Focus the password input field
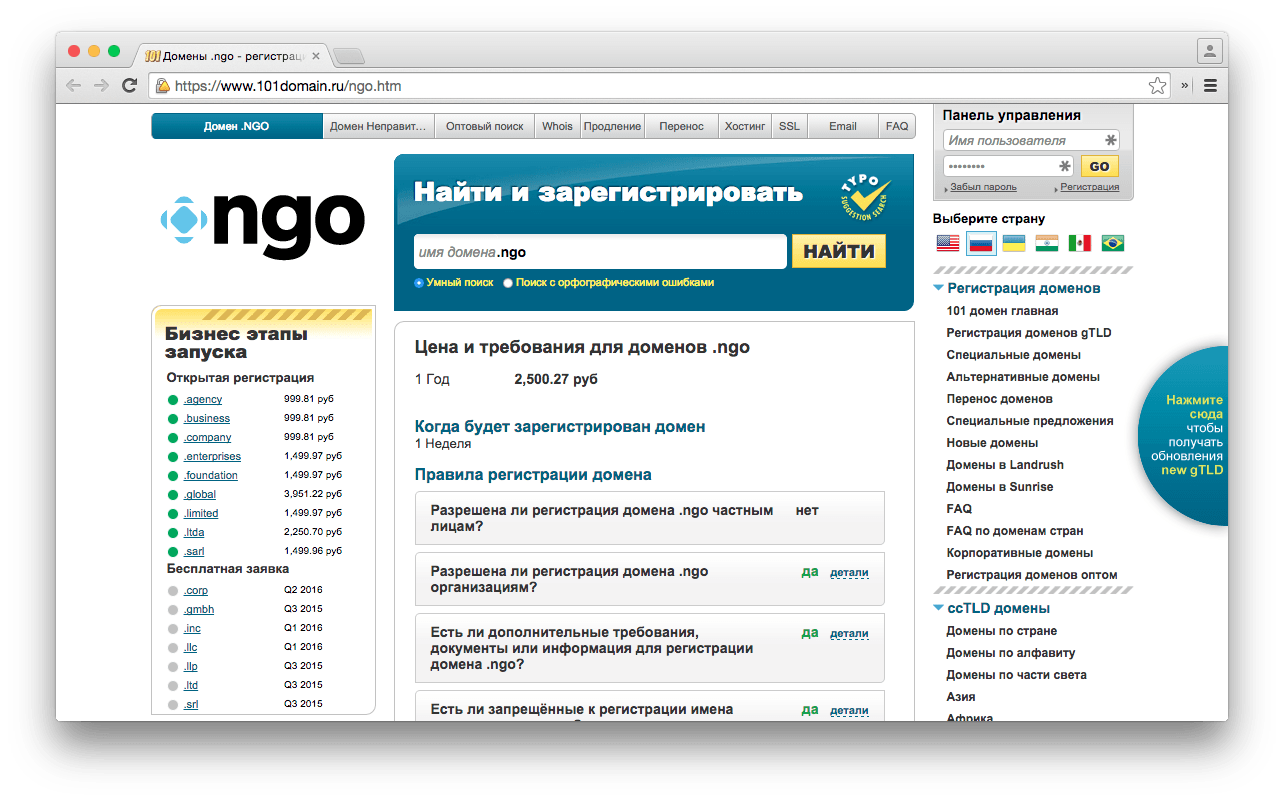The height and width of the screenshot is (801, 1284). [1008, 166]
